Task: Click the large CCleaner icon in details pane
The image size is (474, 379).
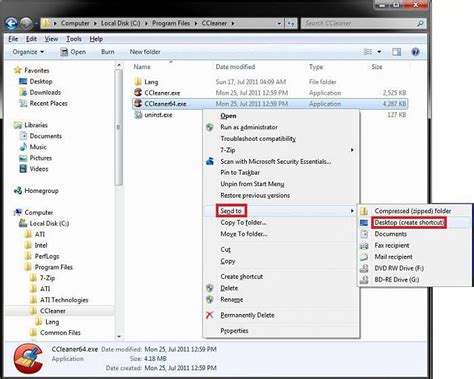Action: click(28, 359)
